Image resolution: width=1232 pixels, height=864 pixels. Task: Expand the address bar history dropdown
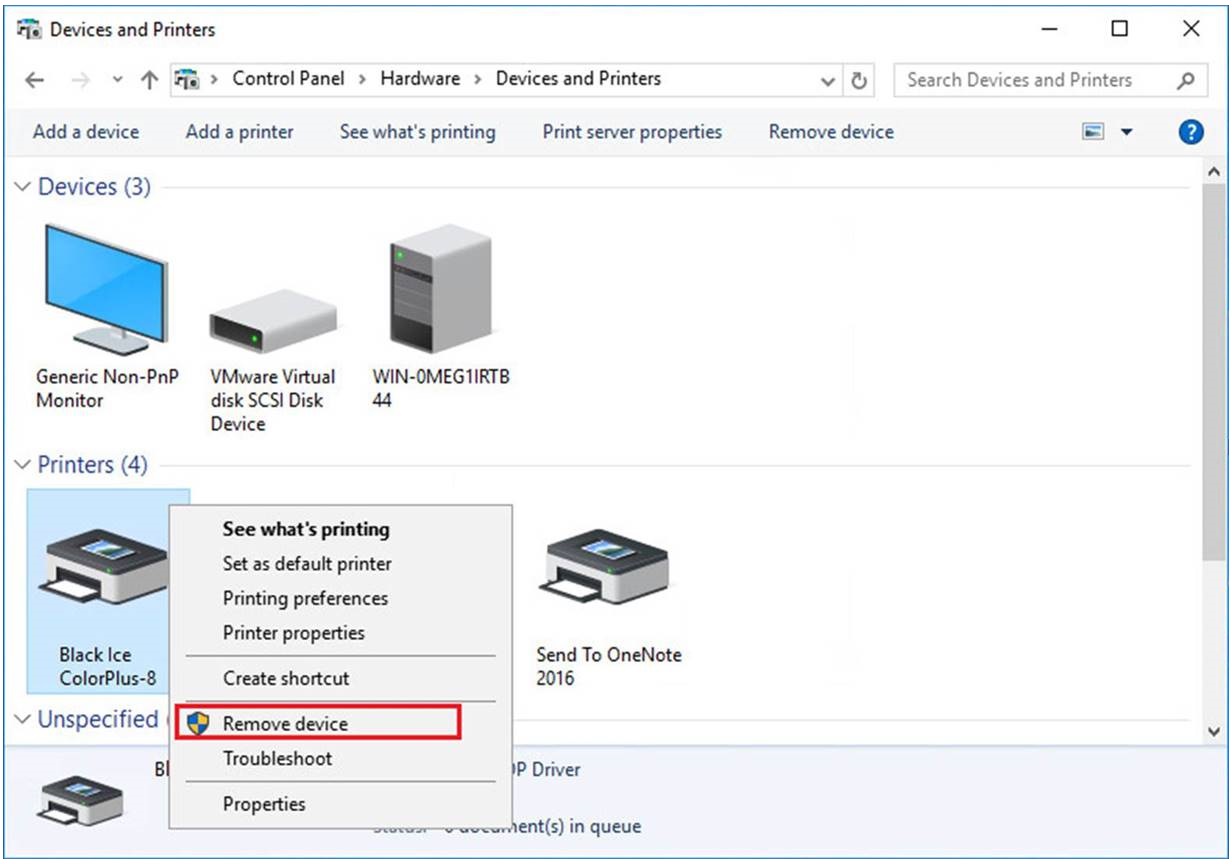click(828, 80)
